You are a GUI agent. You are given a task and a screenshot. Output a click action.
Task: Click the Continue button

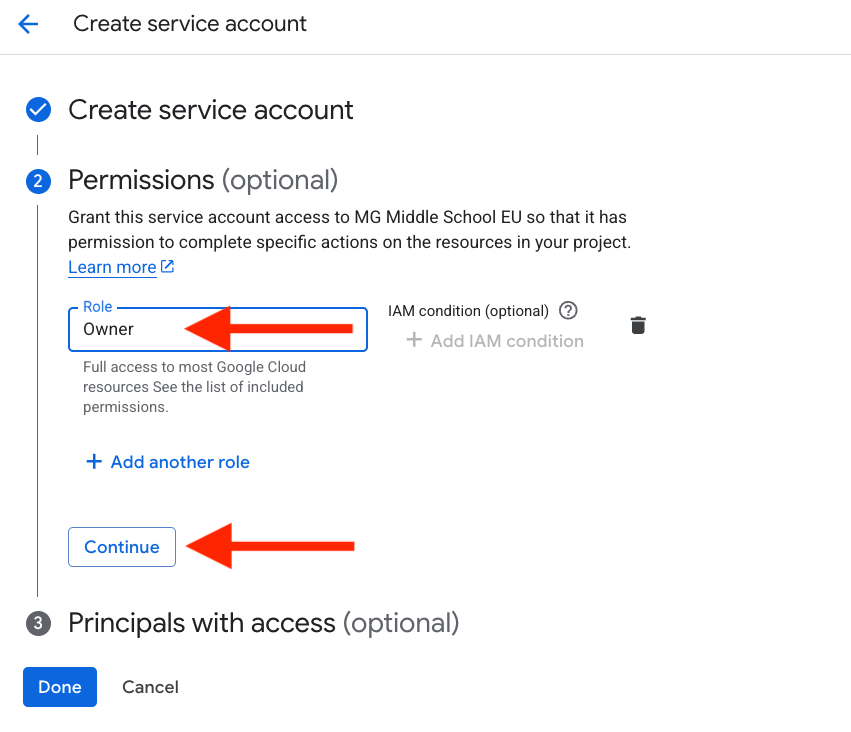122,547
